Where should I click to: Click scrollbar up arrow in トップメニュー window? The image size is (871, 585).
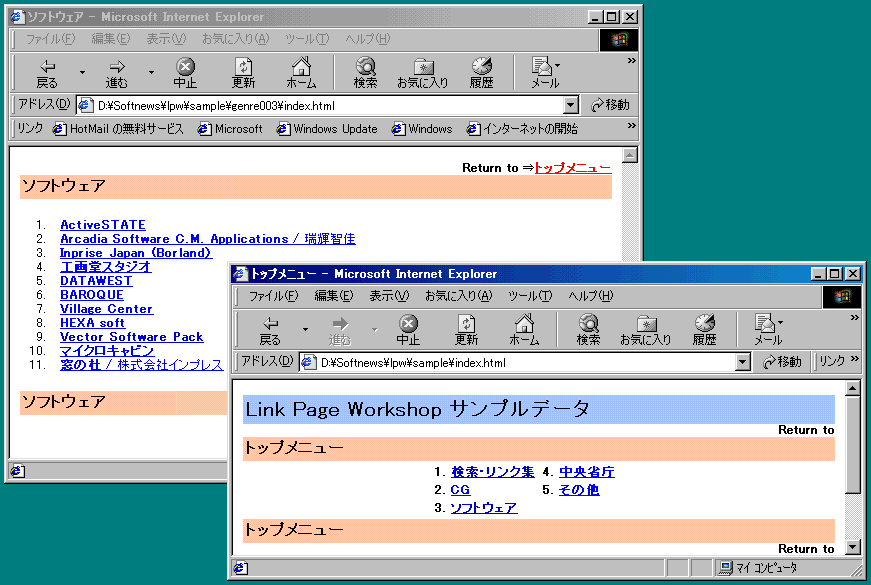[853, 387]
